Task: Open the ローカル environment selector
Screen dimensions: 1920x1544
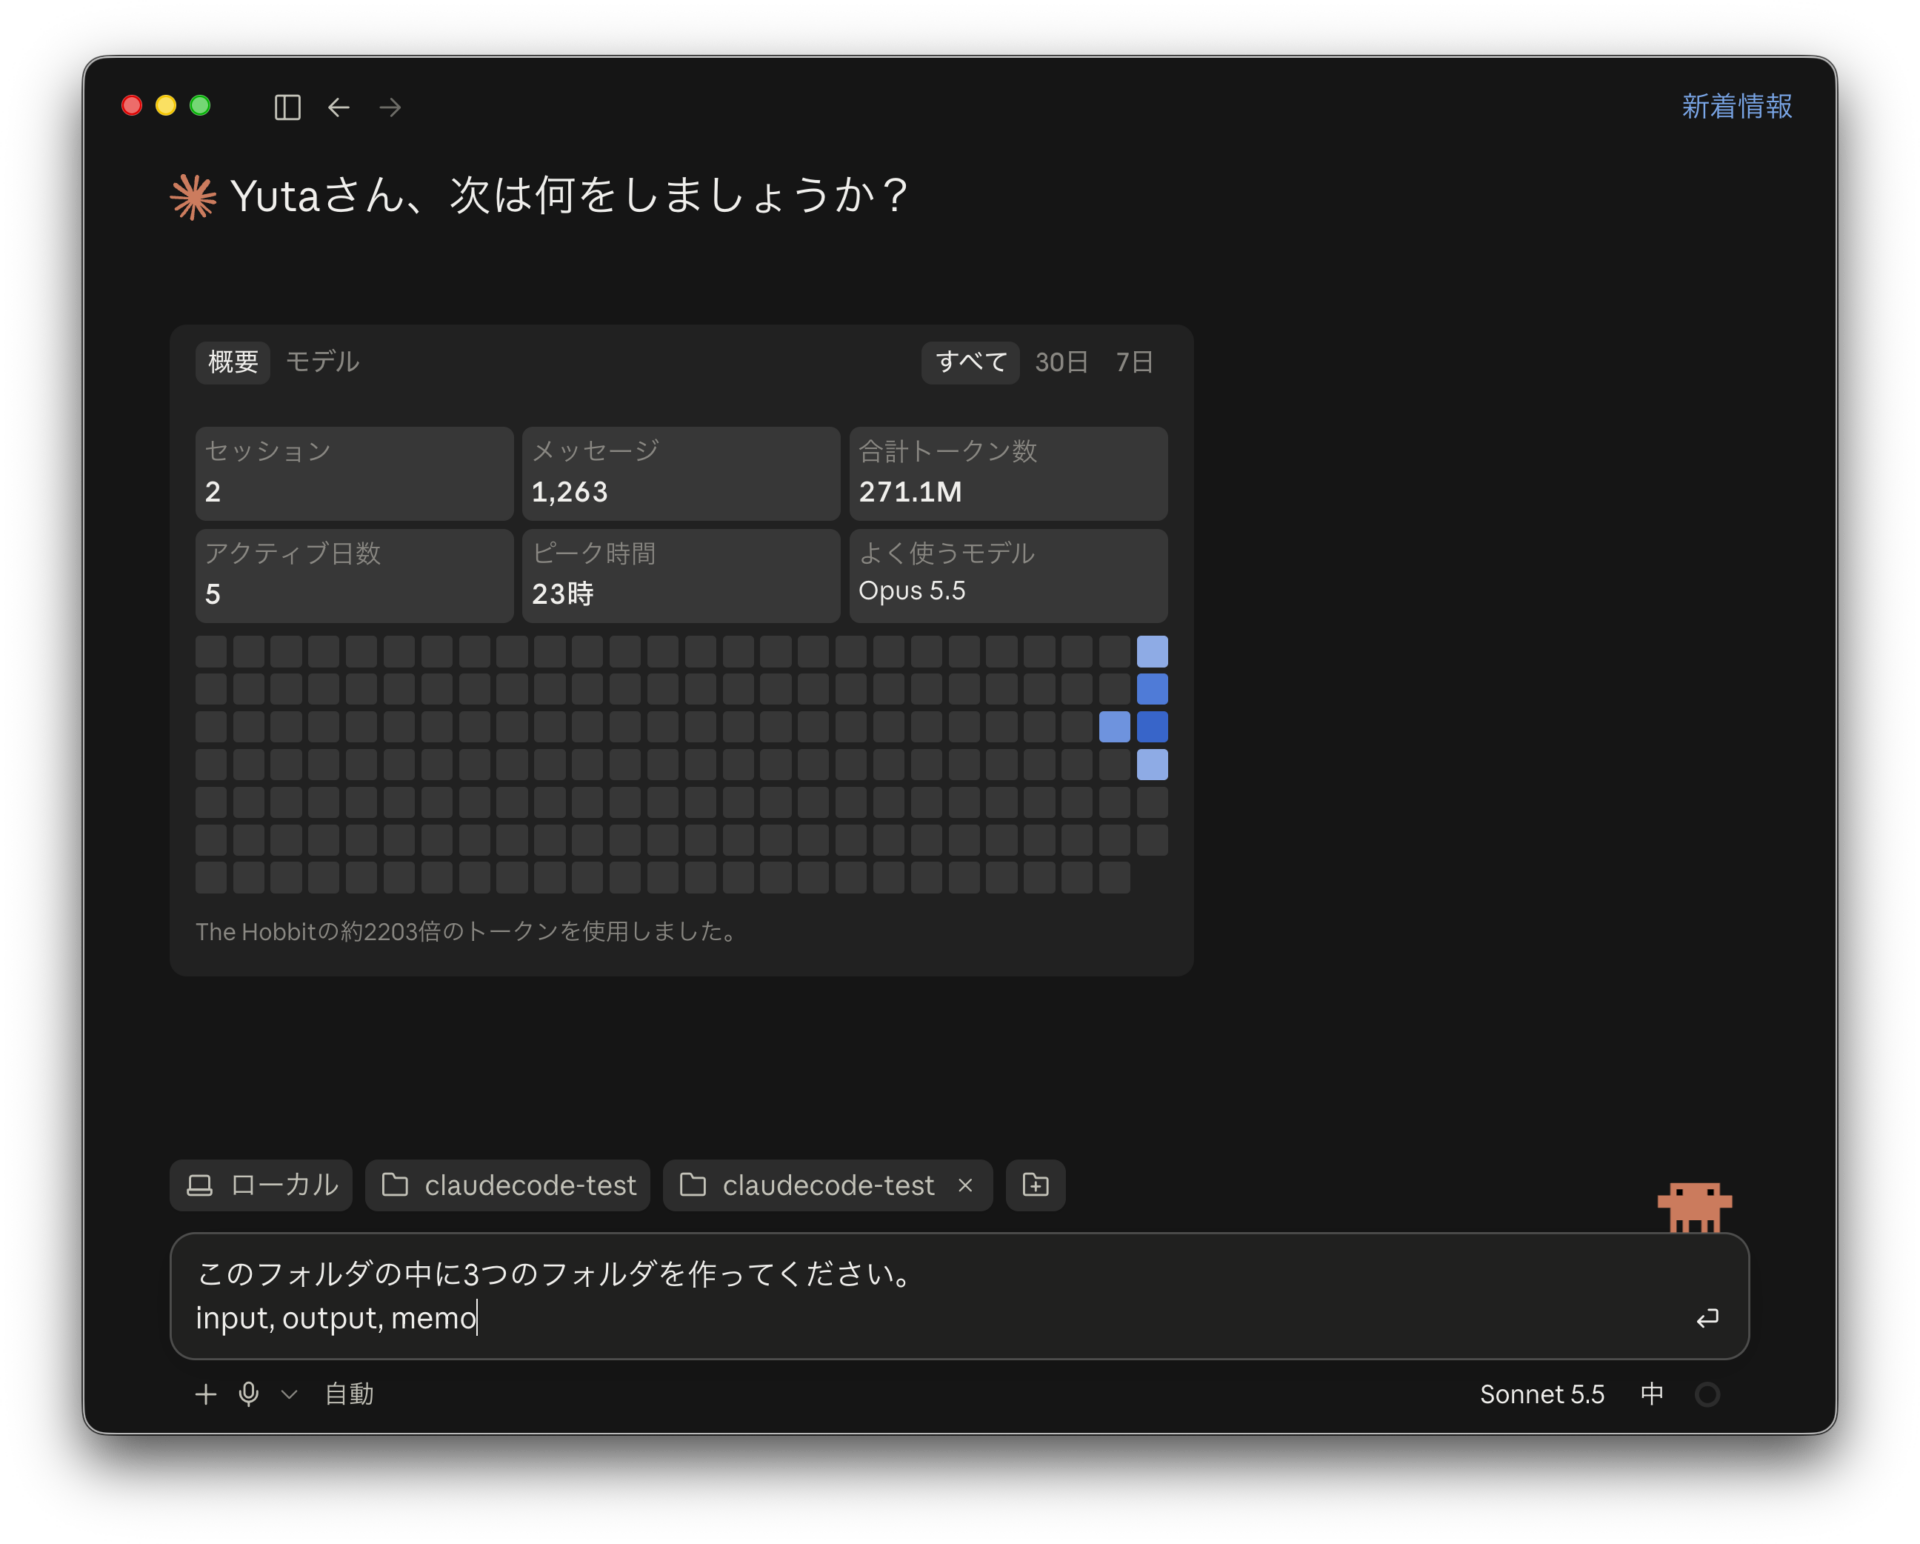Action: [262, 1185]
